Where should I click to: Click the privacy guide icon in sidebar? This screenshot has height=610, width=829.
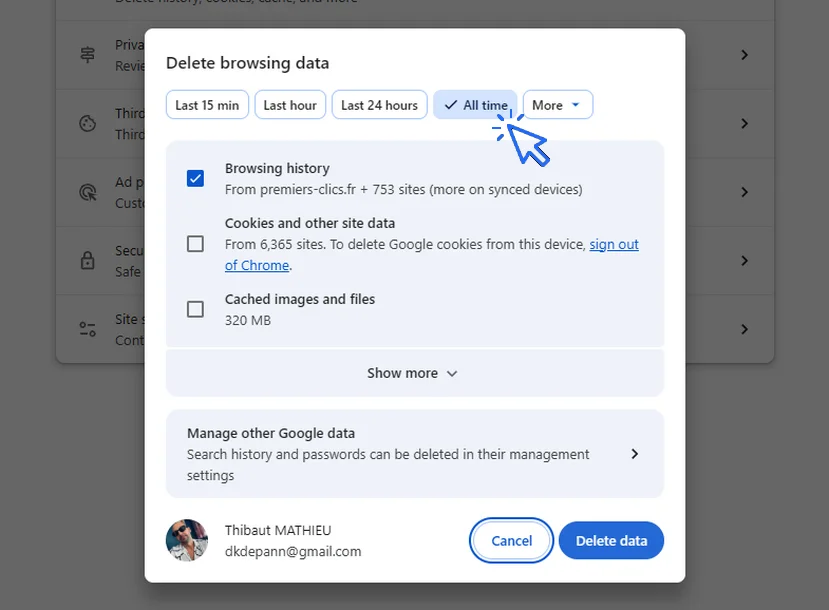tap(88, 55)
